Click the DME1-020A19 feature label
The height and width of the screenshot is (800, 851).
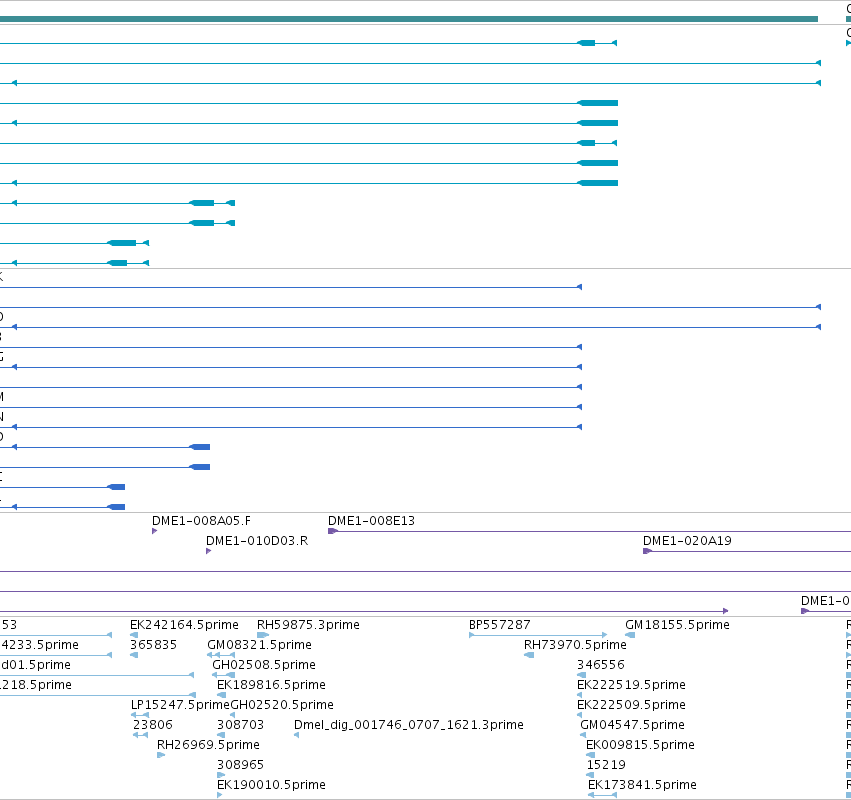687,541
